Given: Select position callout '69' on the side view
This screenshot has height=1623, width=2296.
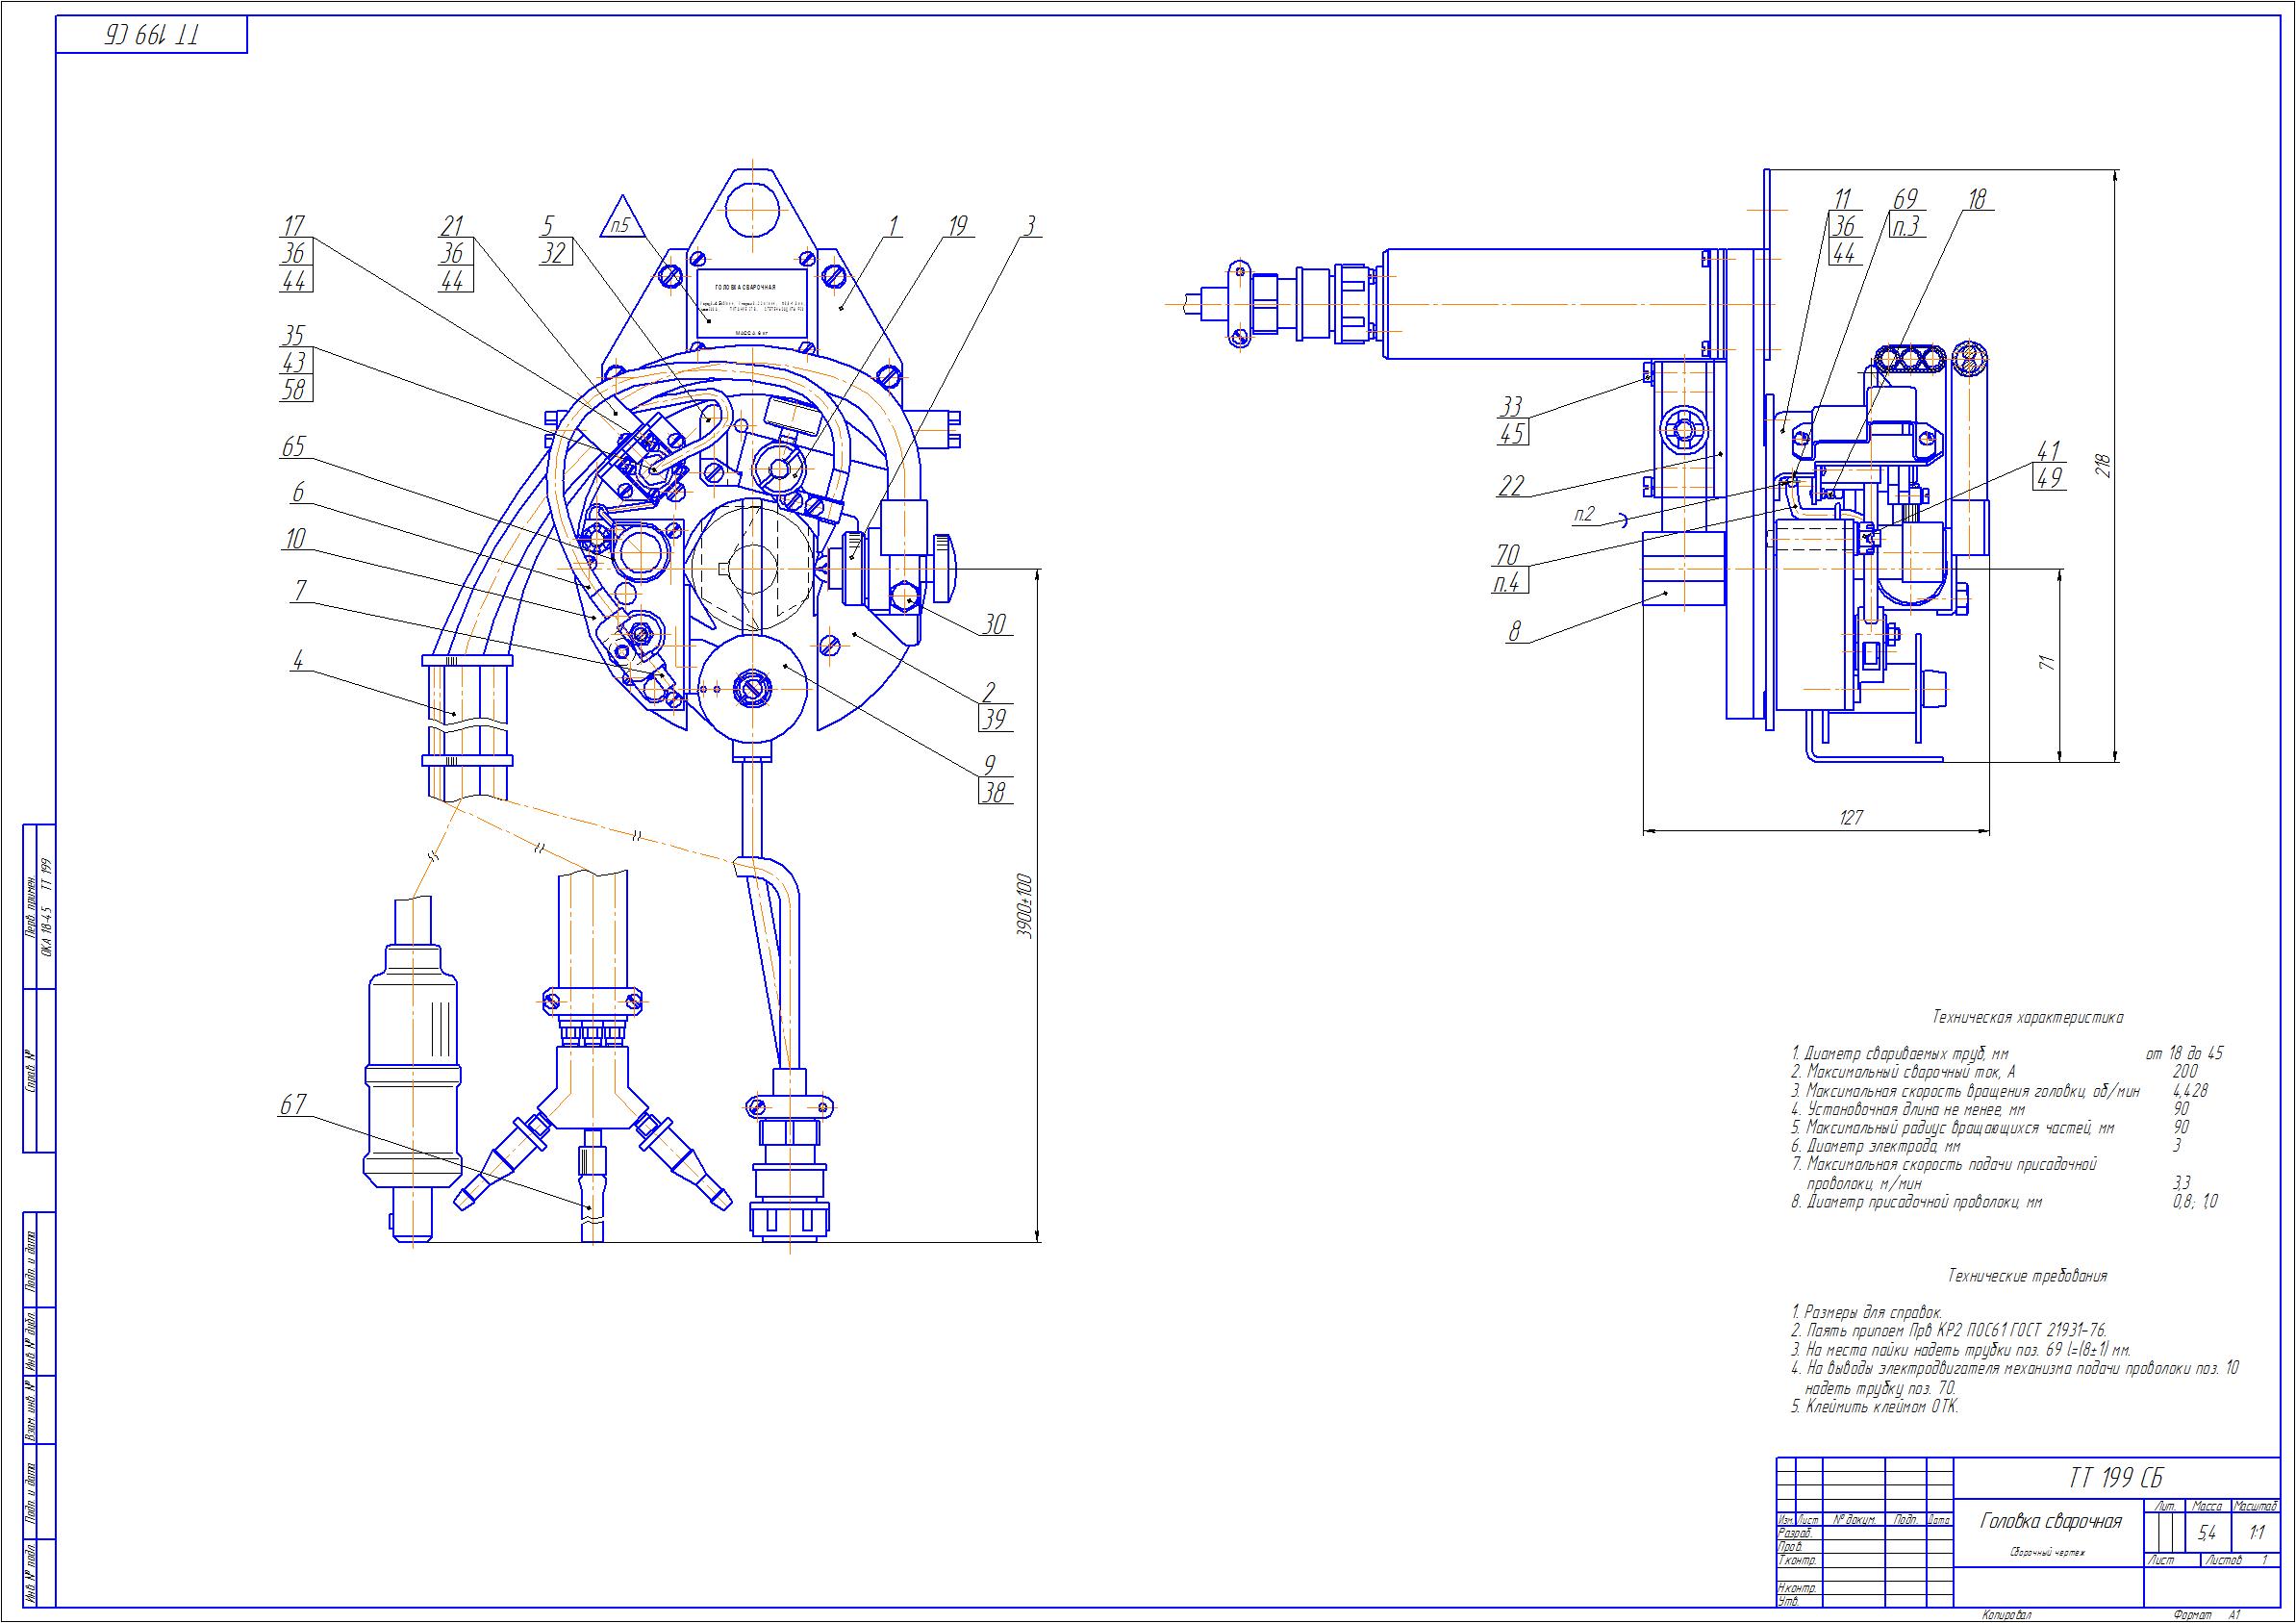Looking at the screenshot, I should pyautogui.click(x=1906, y=199).
